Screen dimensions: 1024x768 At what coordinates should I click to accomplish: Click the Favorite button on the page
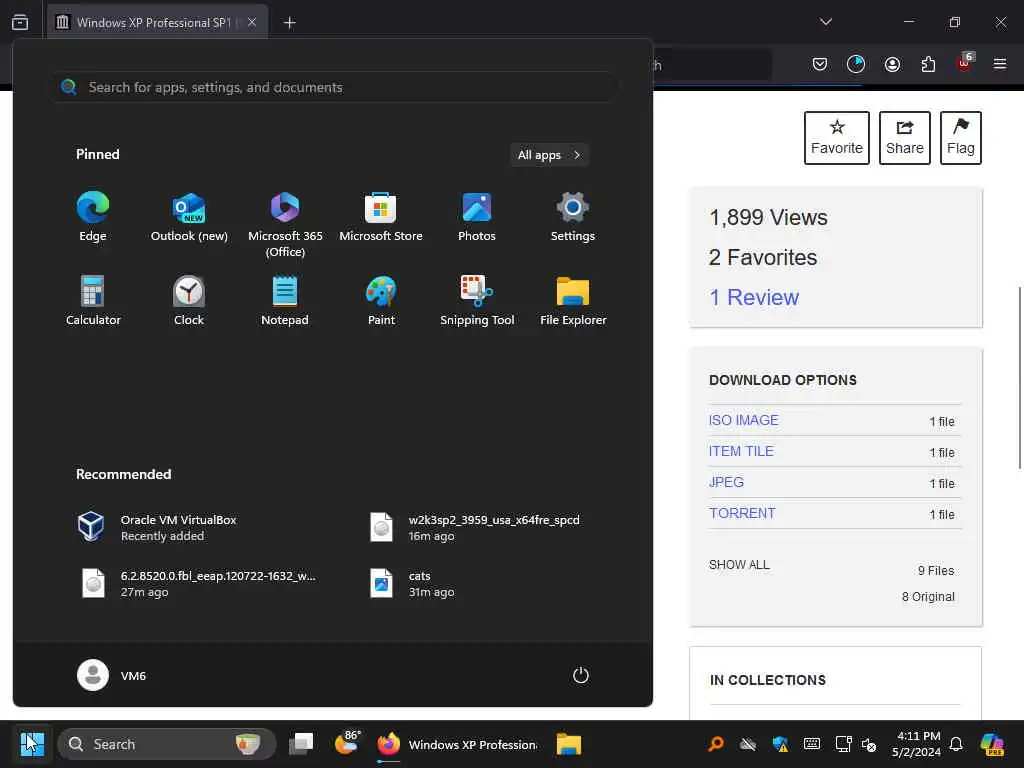point(837,138)
